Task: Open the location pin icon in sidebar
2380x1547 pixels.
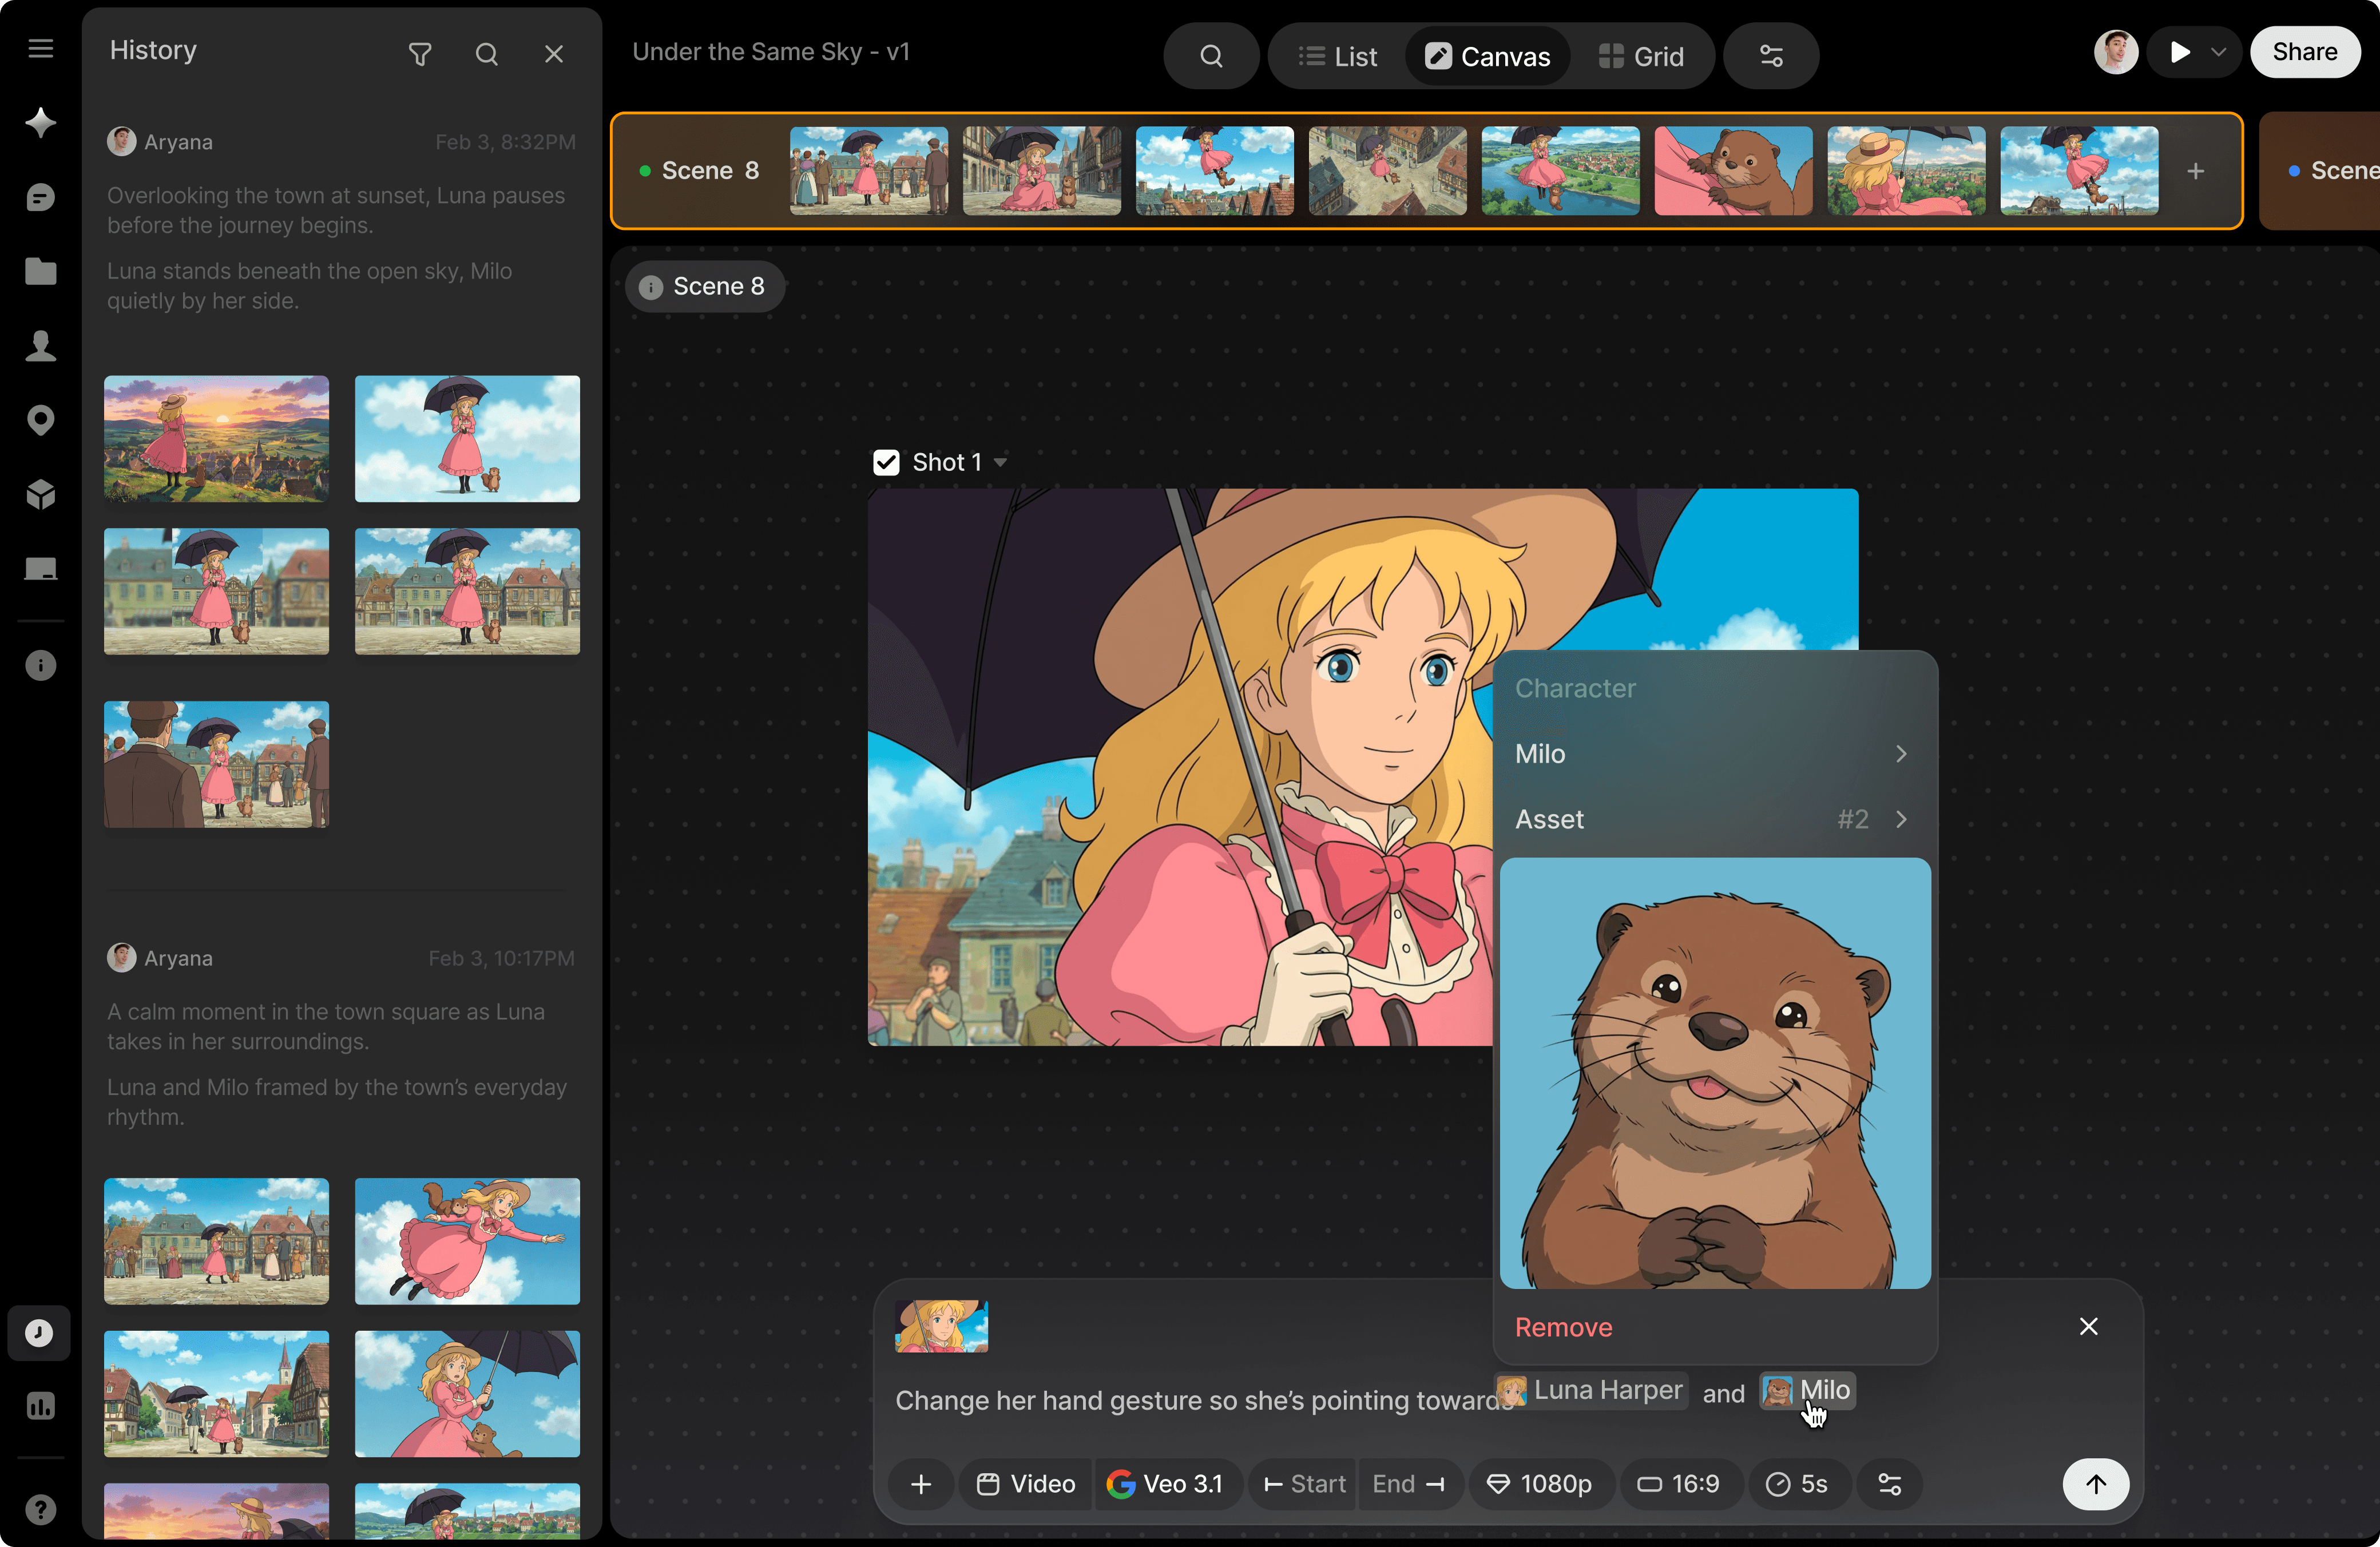Action: coord(40,420)
